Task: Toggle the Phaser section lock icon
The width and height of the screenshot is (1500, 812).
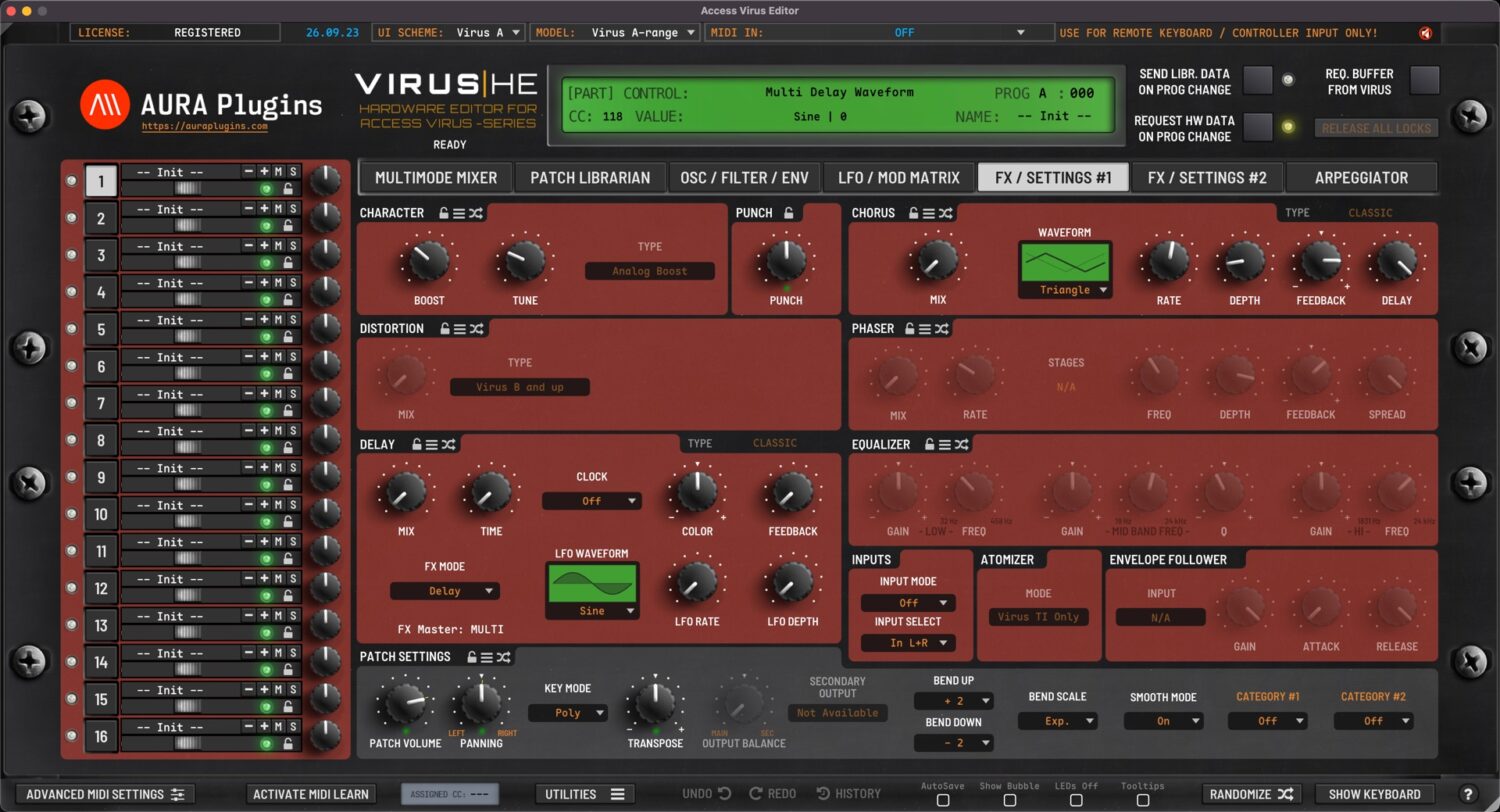Action: pyautogui.click(x=910, y=328)
